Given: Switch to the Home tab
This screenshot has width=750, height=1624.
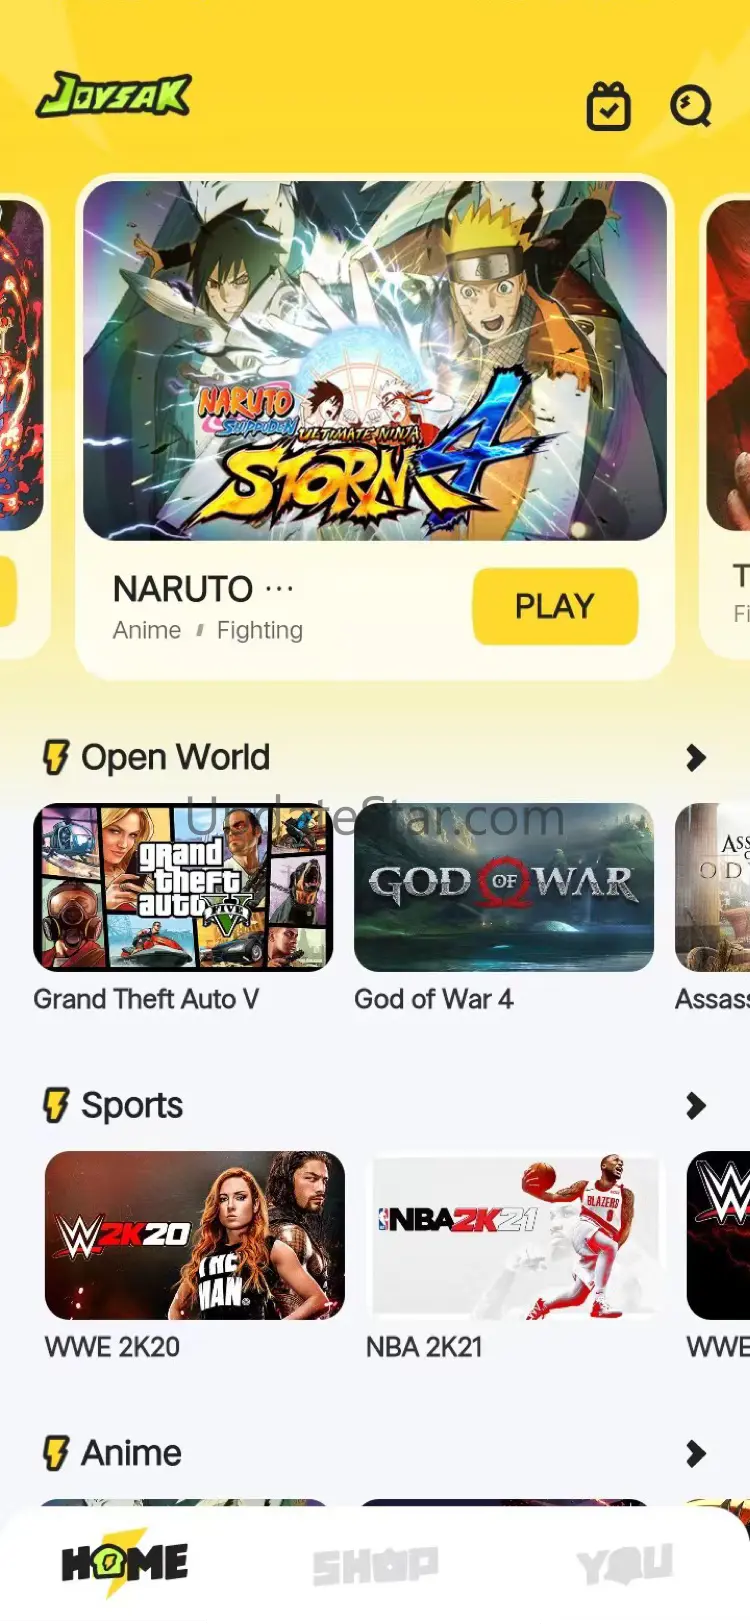Looking at the screenshot, I should [x=125, y=1562].
